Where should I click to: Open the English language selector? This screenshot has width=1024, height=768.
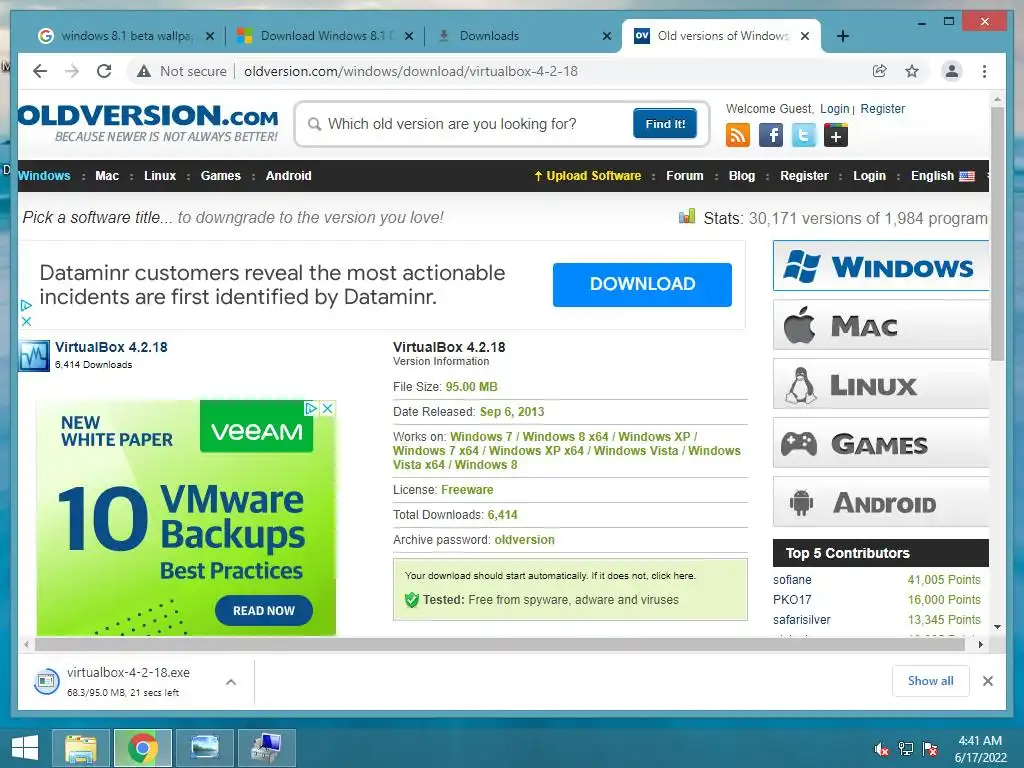(942, 176)
